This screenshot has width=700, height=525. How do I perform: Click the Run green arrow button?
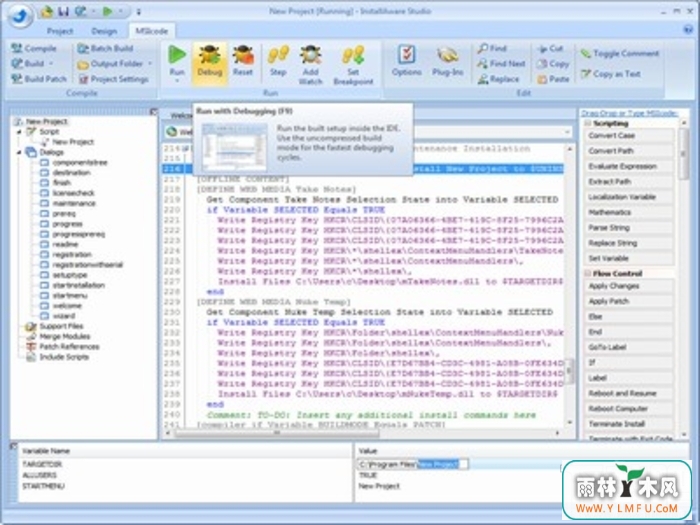177,54
